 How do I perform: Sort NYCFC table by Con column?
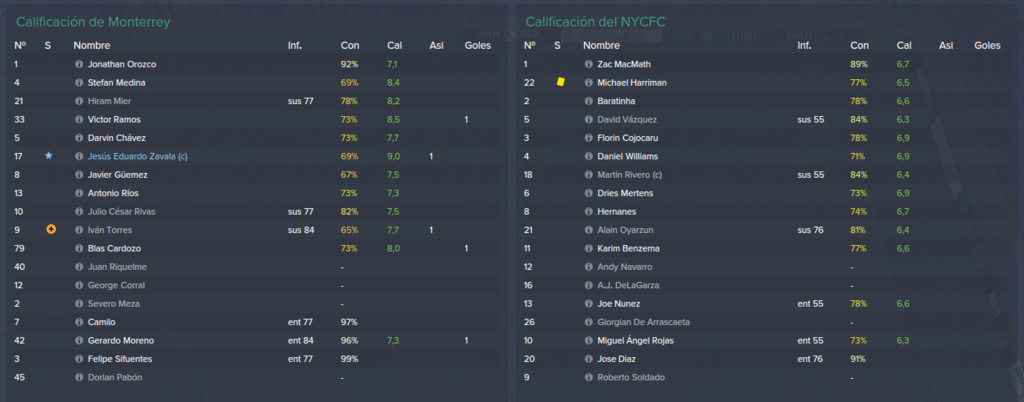point(859,46)
